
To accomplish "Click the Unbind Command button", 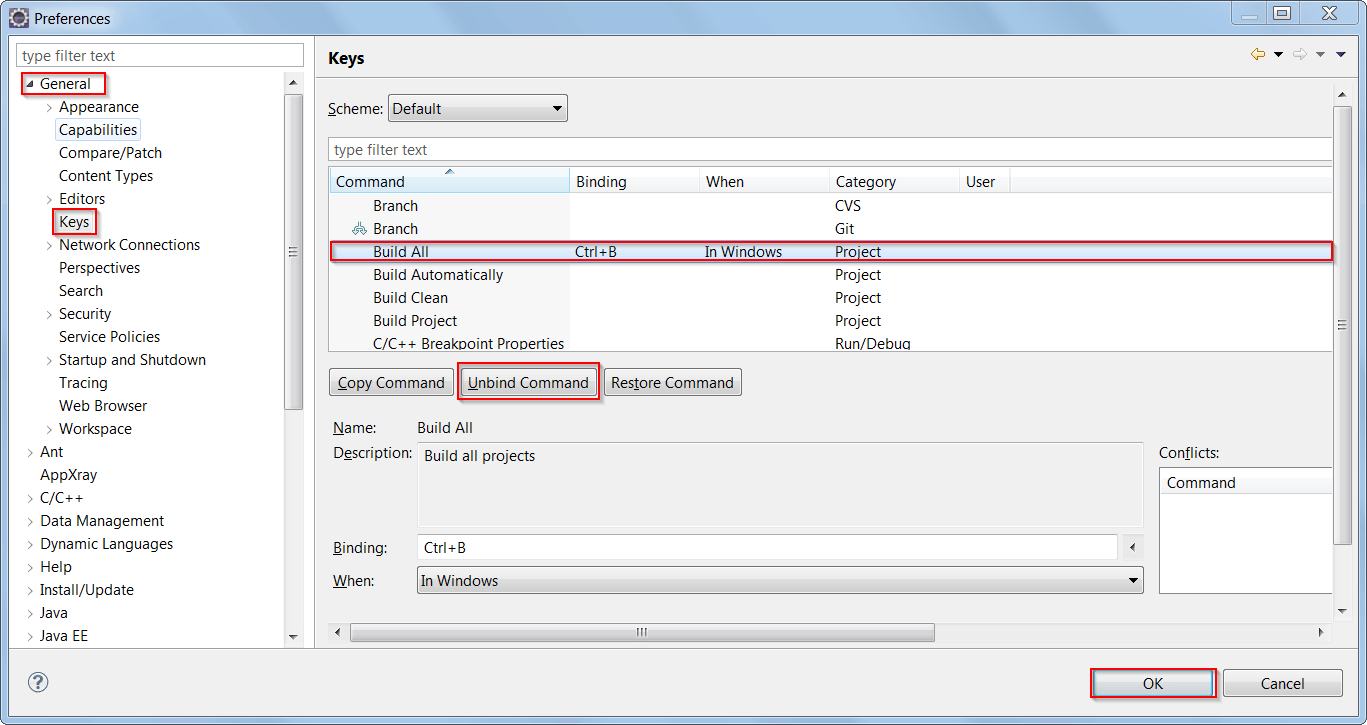I will point(528,382).
